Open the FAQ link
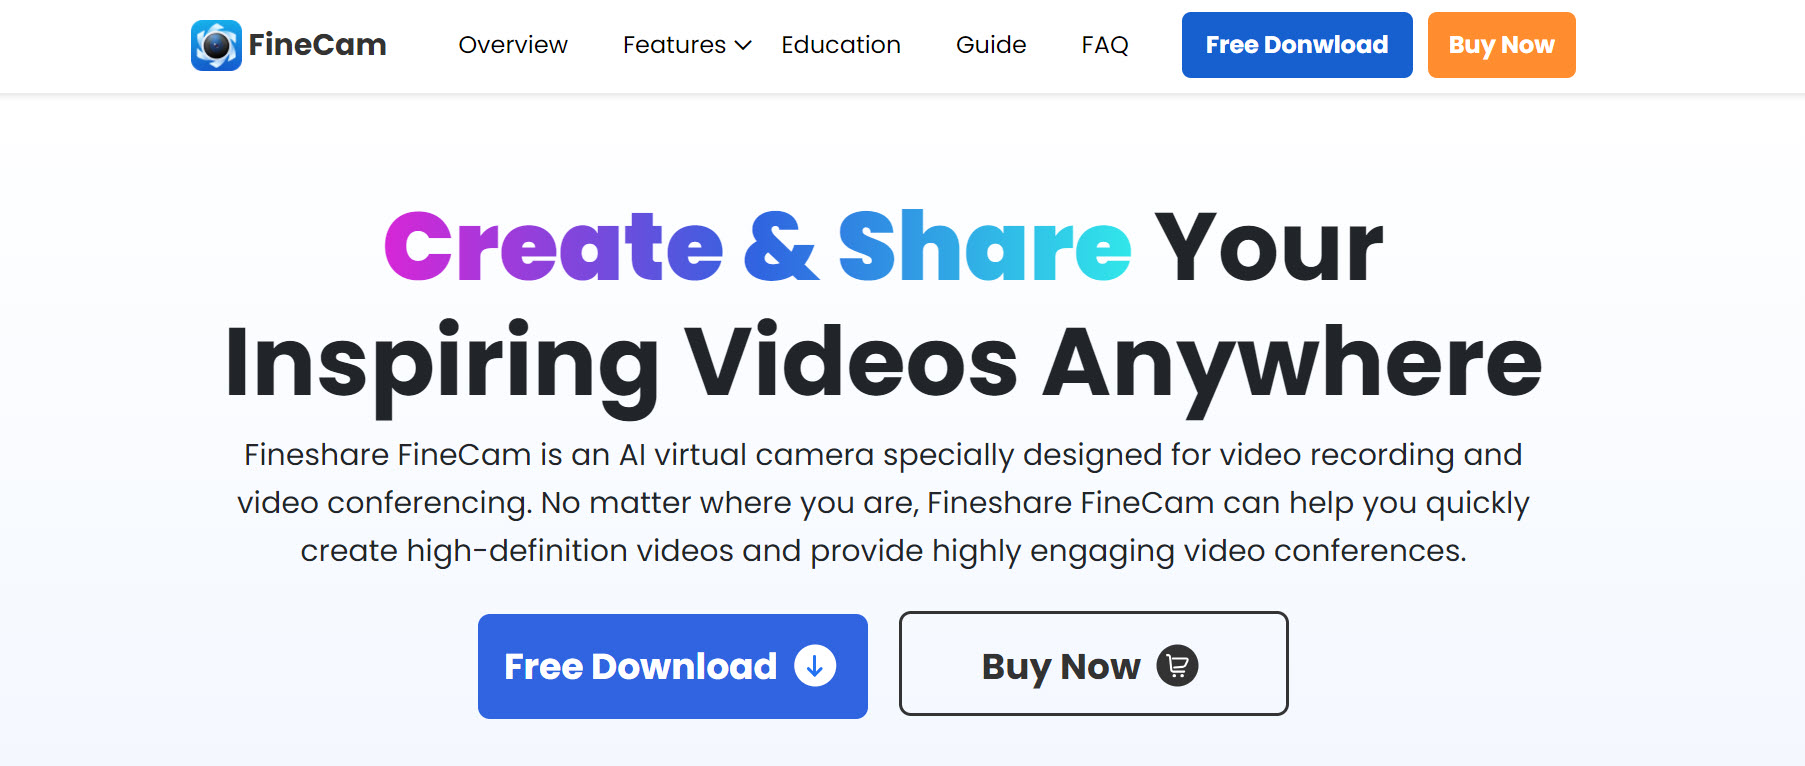Viewport: 1805px width, 766px height. [x=1105, y=45]
